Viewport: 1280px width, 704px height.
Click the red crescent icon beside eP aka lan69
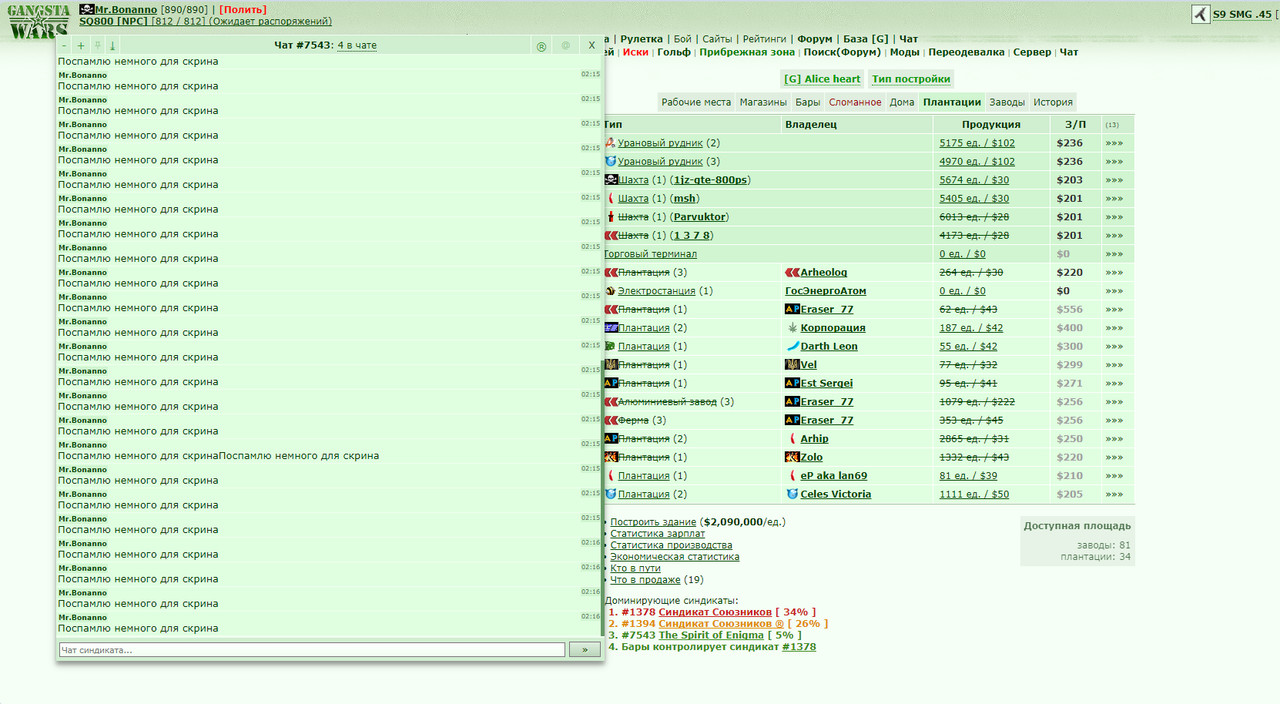(x=793, y=475)
